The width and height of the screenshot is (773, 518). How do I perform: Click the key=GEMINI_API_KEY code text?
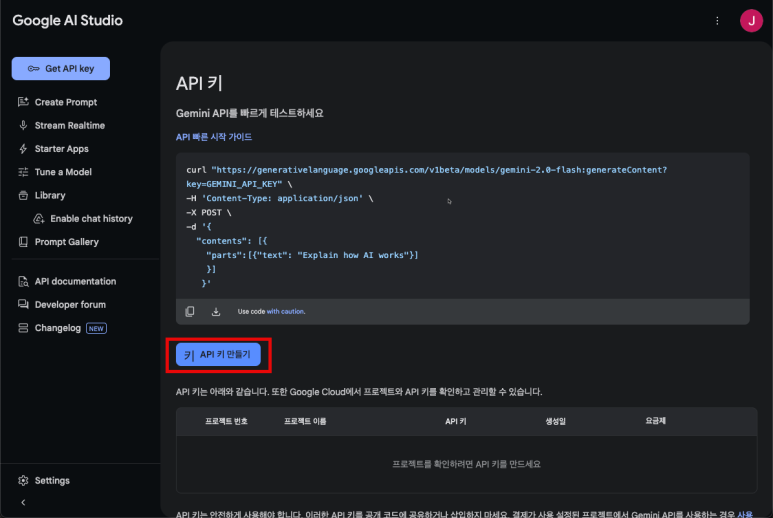(234, 184)
